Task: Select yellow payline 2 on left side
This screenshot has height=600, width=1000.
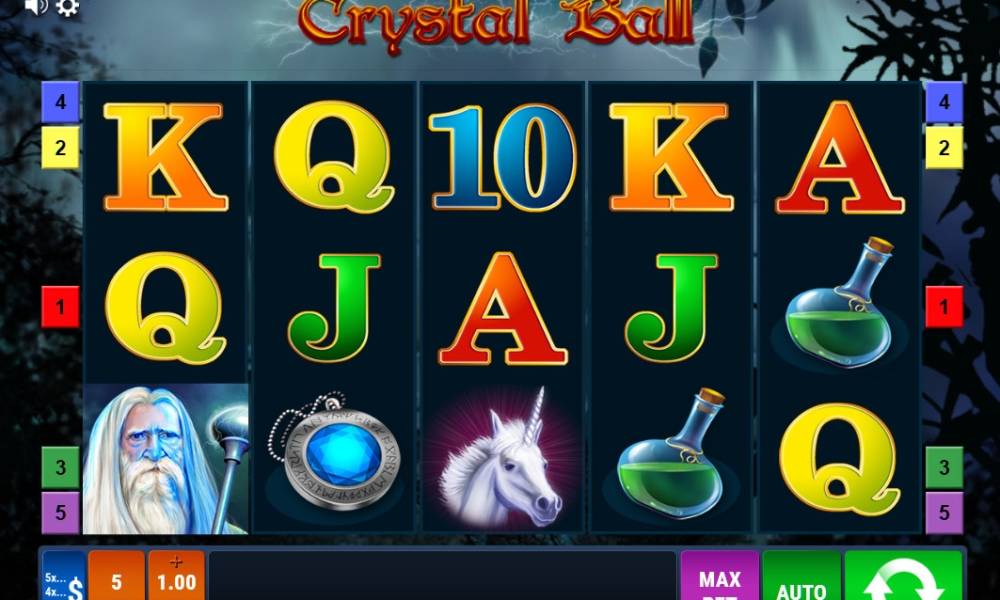Action: coord(60,148)
